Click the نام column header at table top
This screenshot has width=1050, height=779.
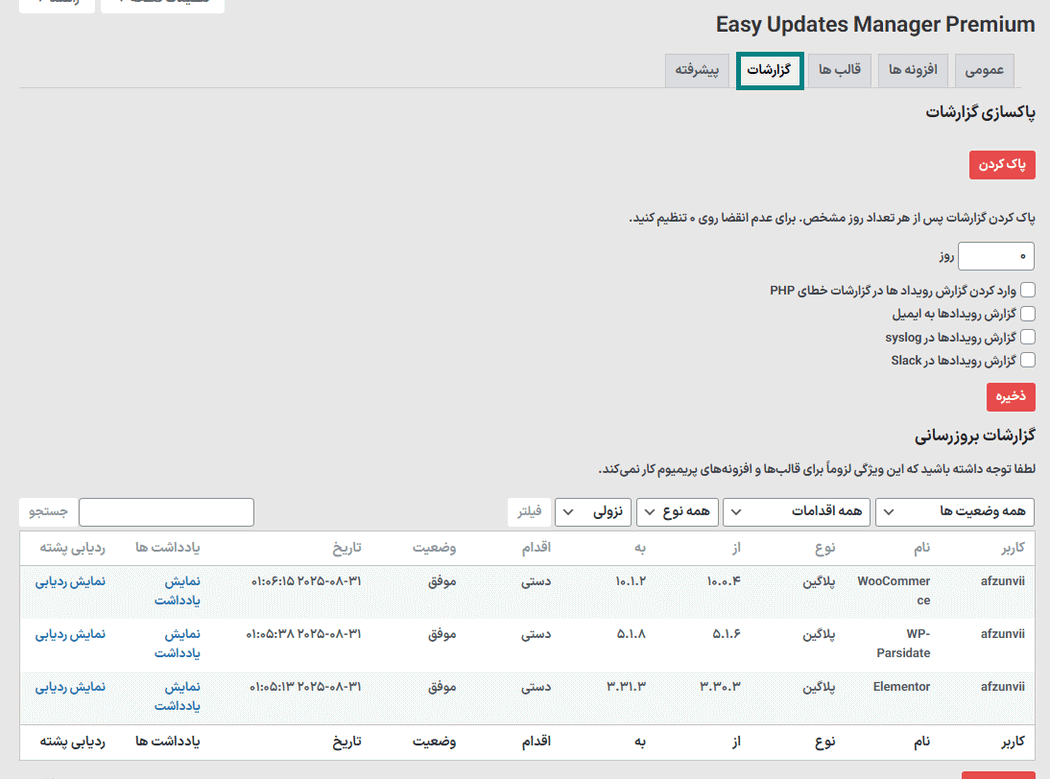tap(922, 548)
